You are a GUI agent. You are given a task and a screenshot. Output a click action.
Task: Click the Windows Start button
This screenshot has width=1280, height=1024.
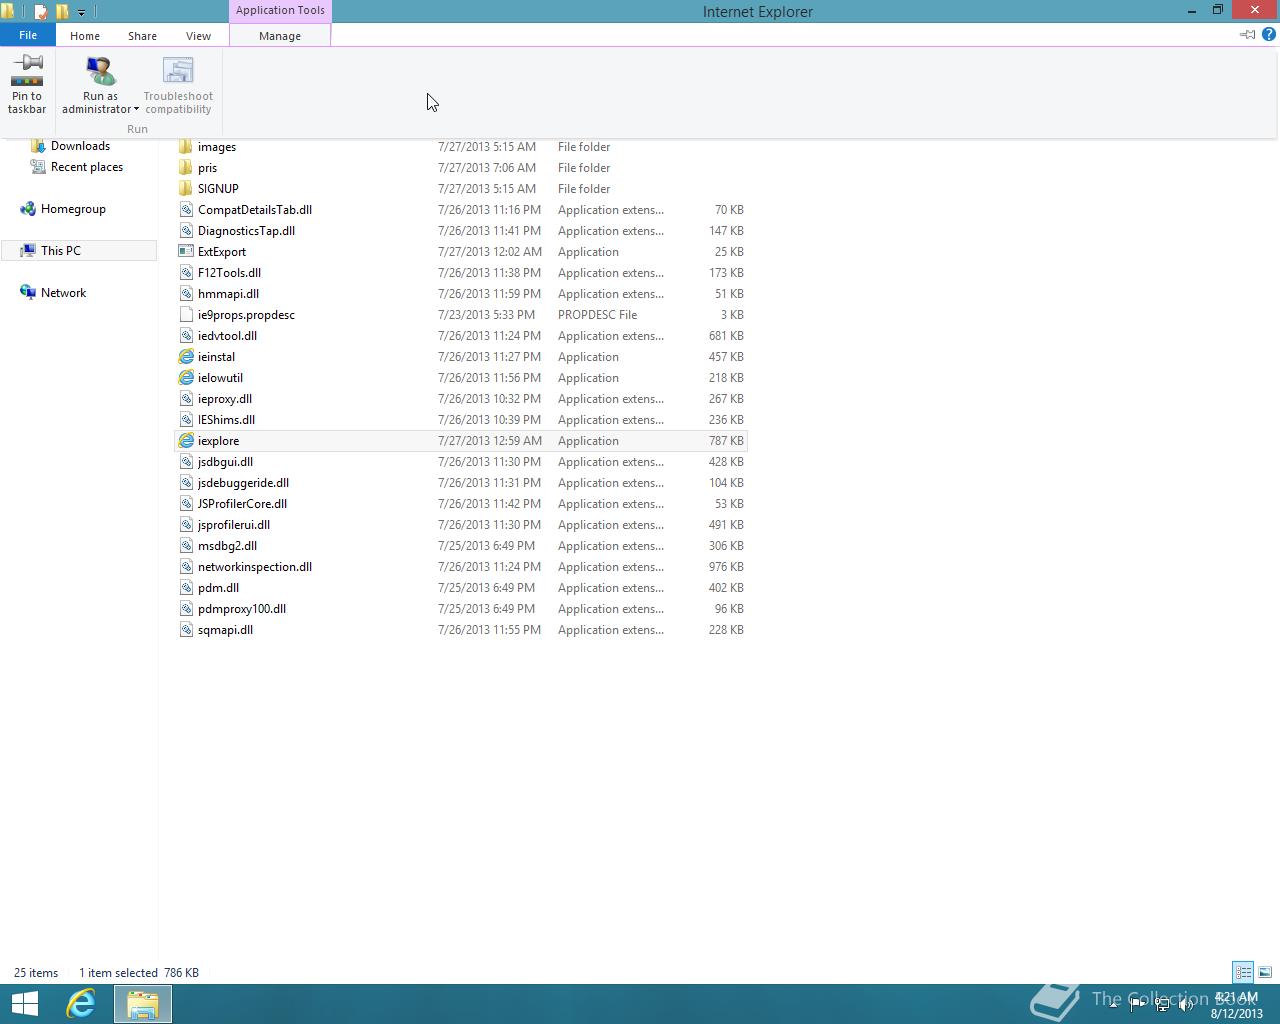(x=25, y=1004)
